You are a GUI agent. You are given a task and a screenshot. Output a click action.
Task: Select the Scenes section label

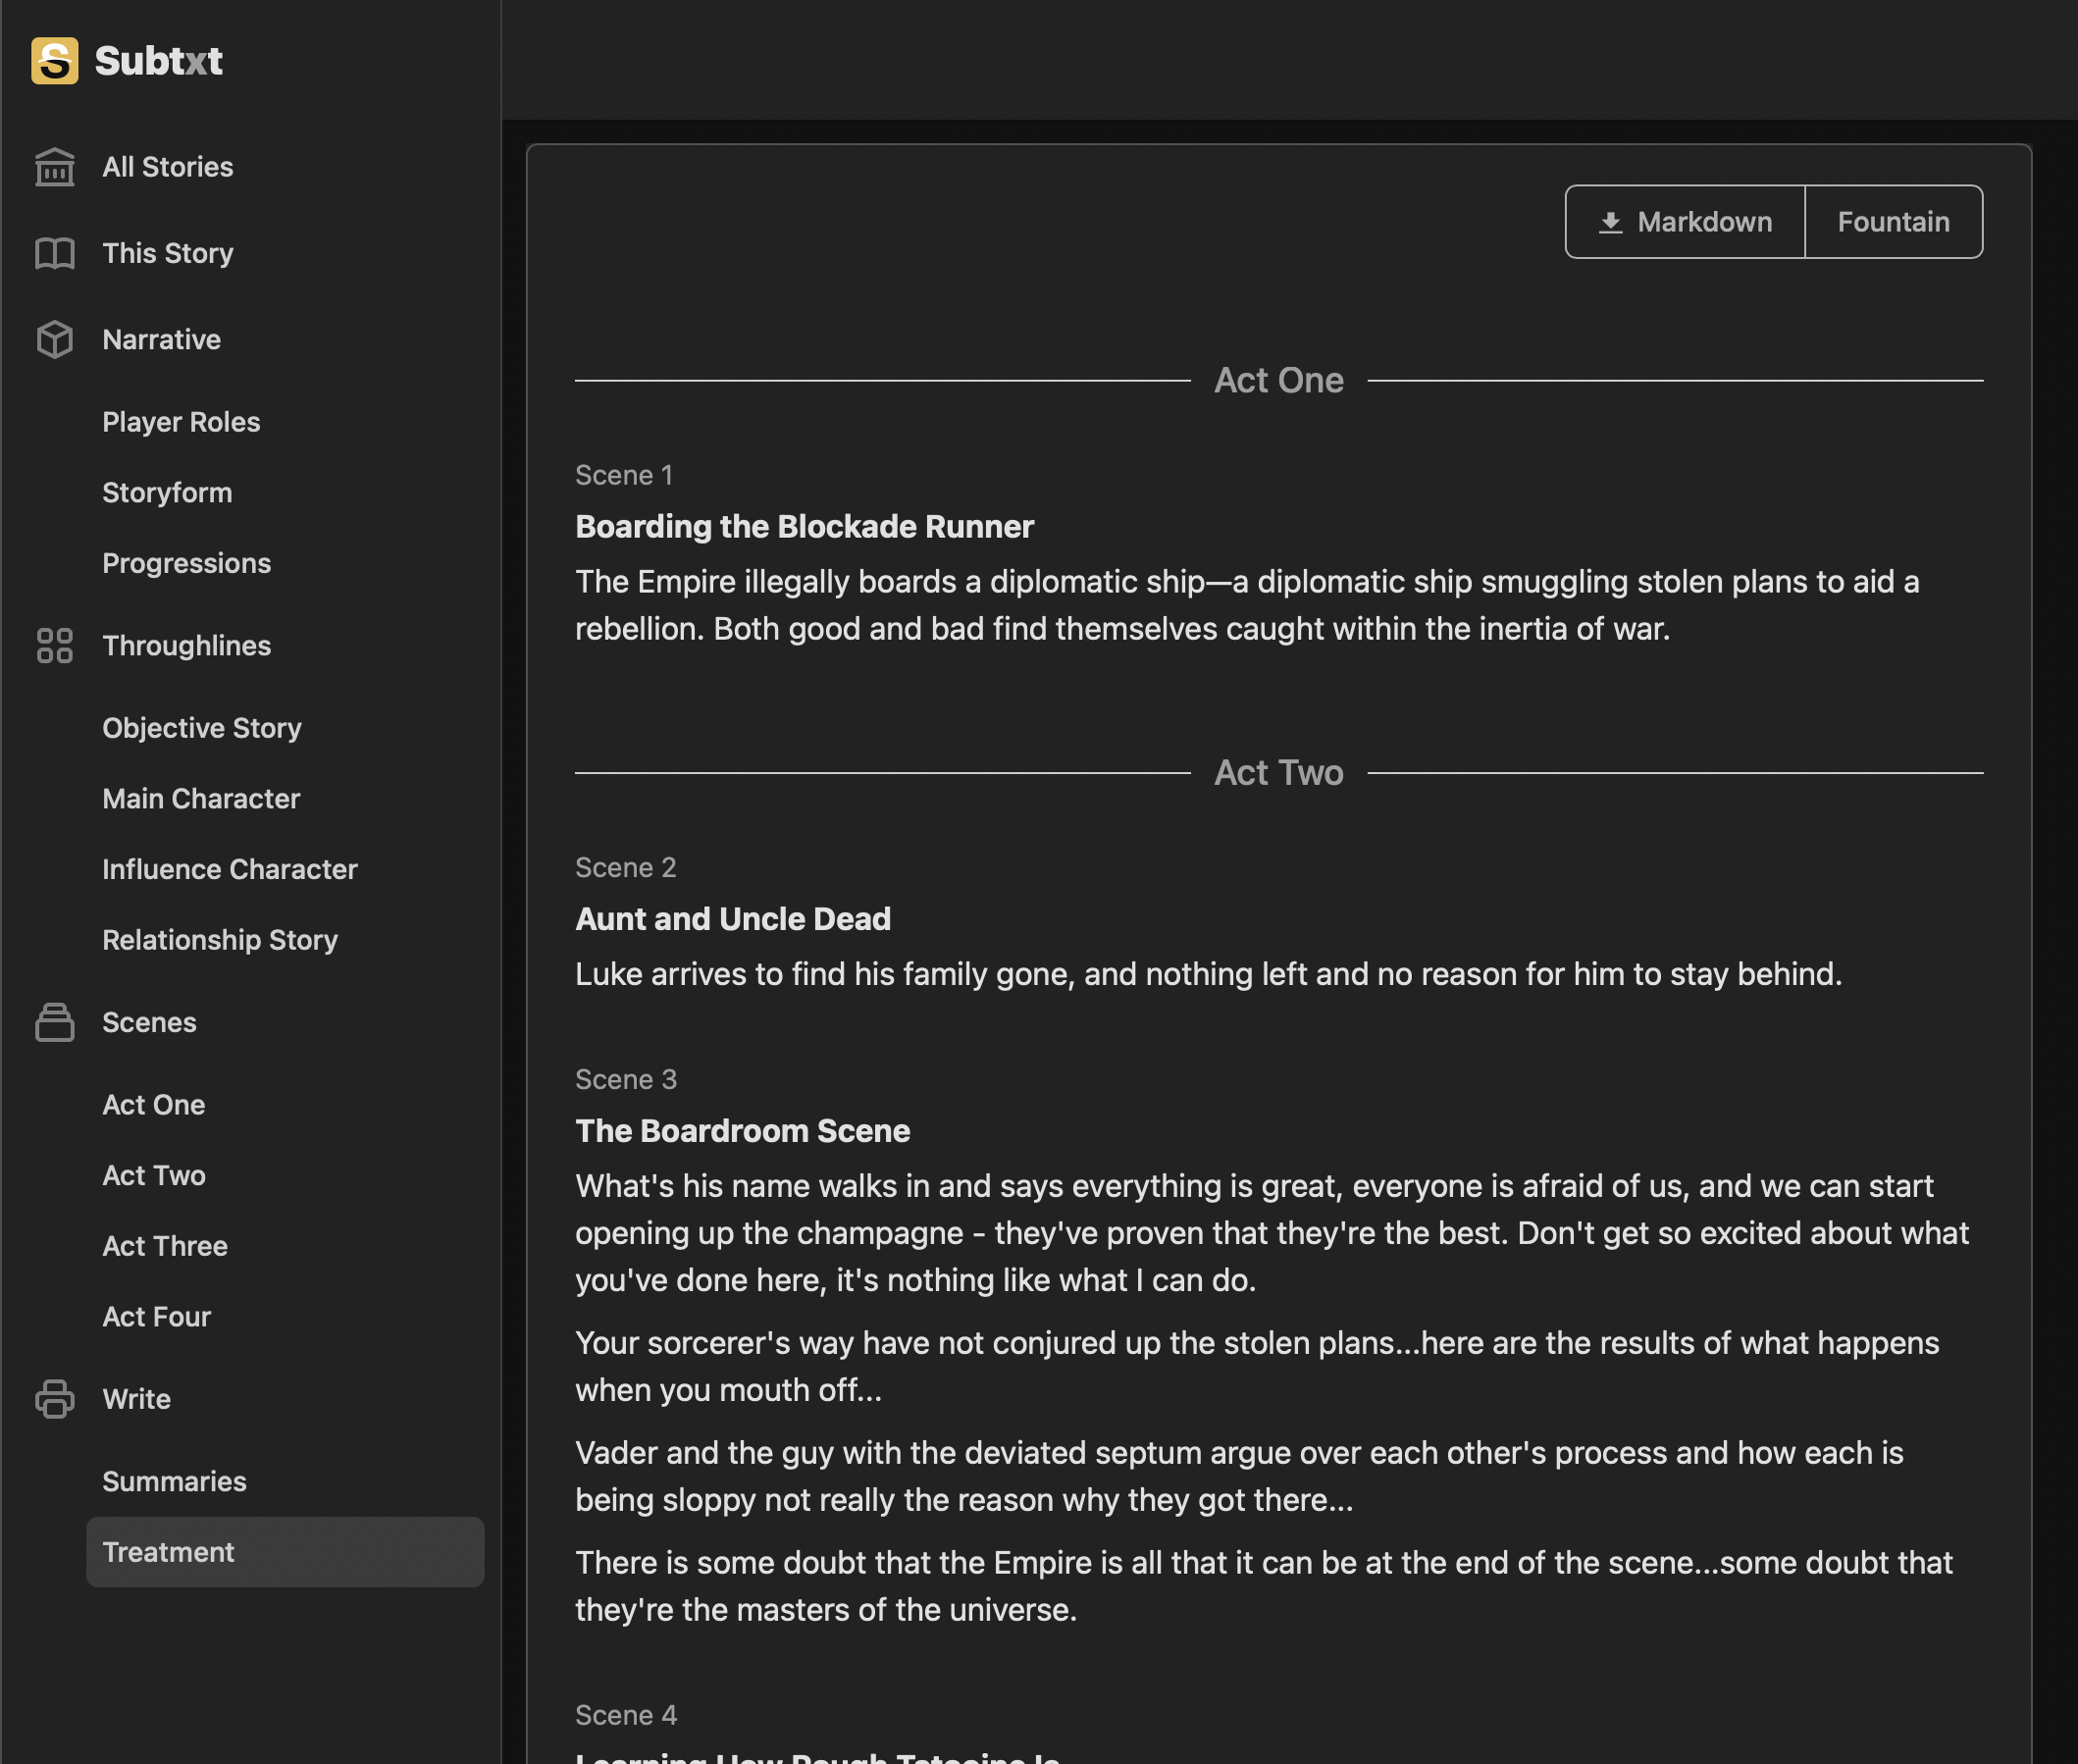tap(149, 1022)
